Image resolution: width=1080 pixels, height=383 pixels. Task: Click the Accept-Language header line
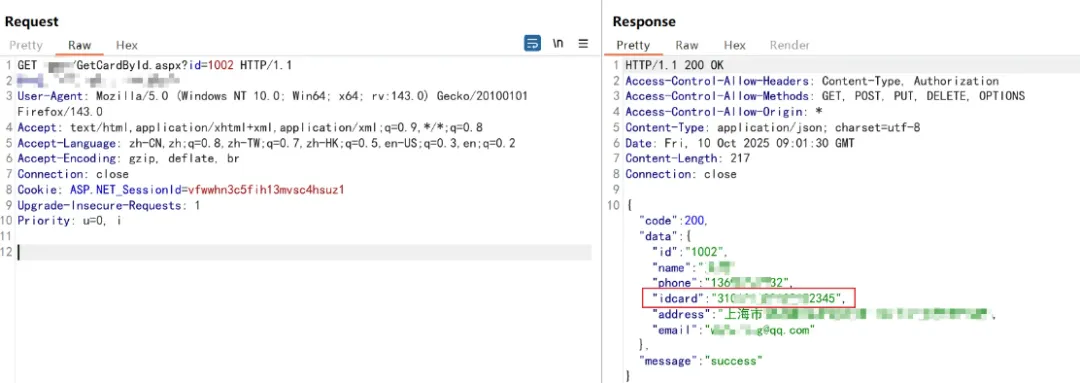pos(267,143)
